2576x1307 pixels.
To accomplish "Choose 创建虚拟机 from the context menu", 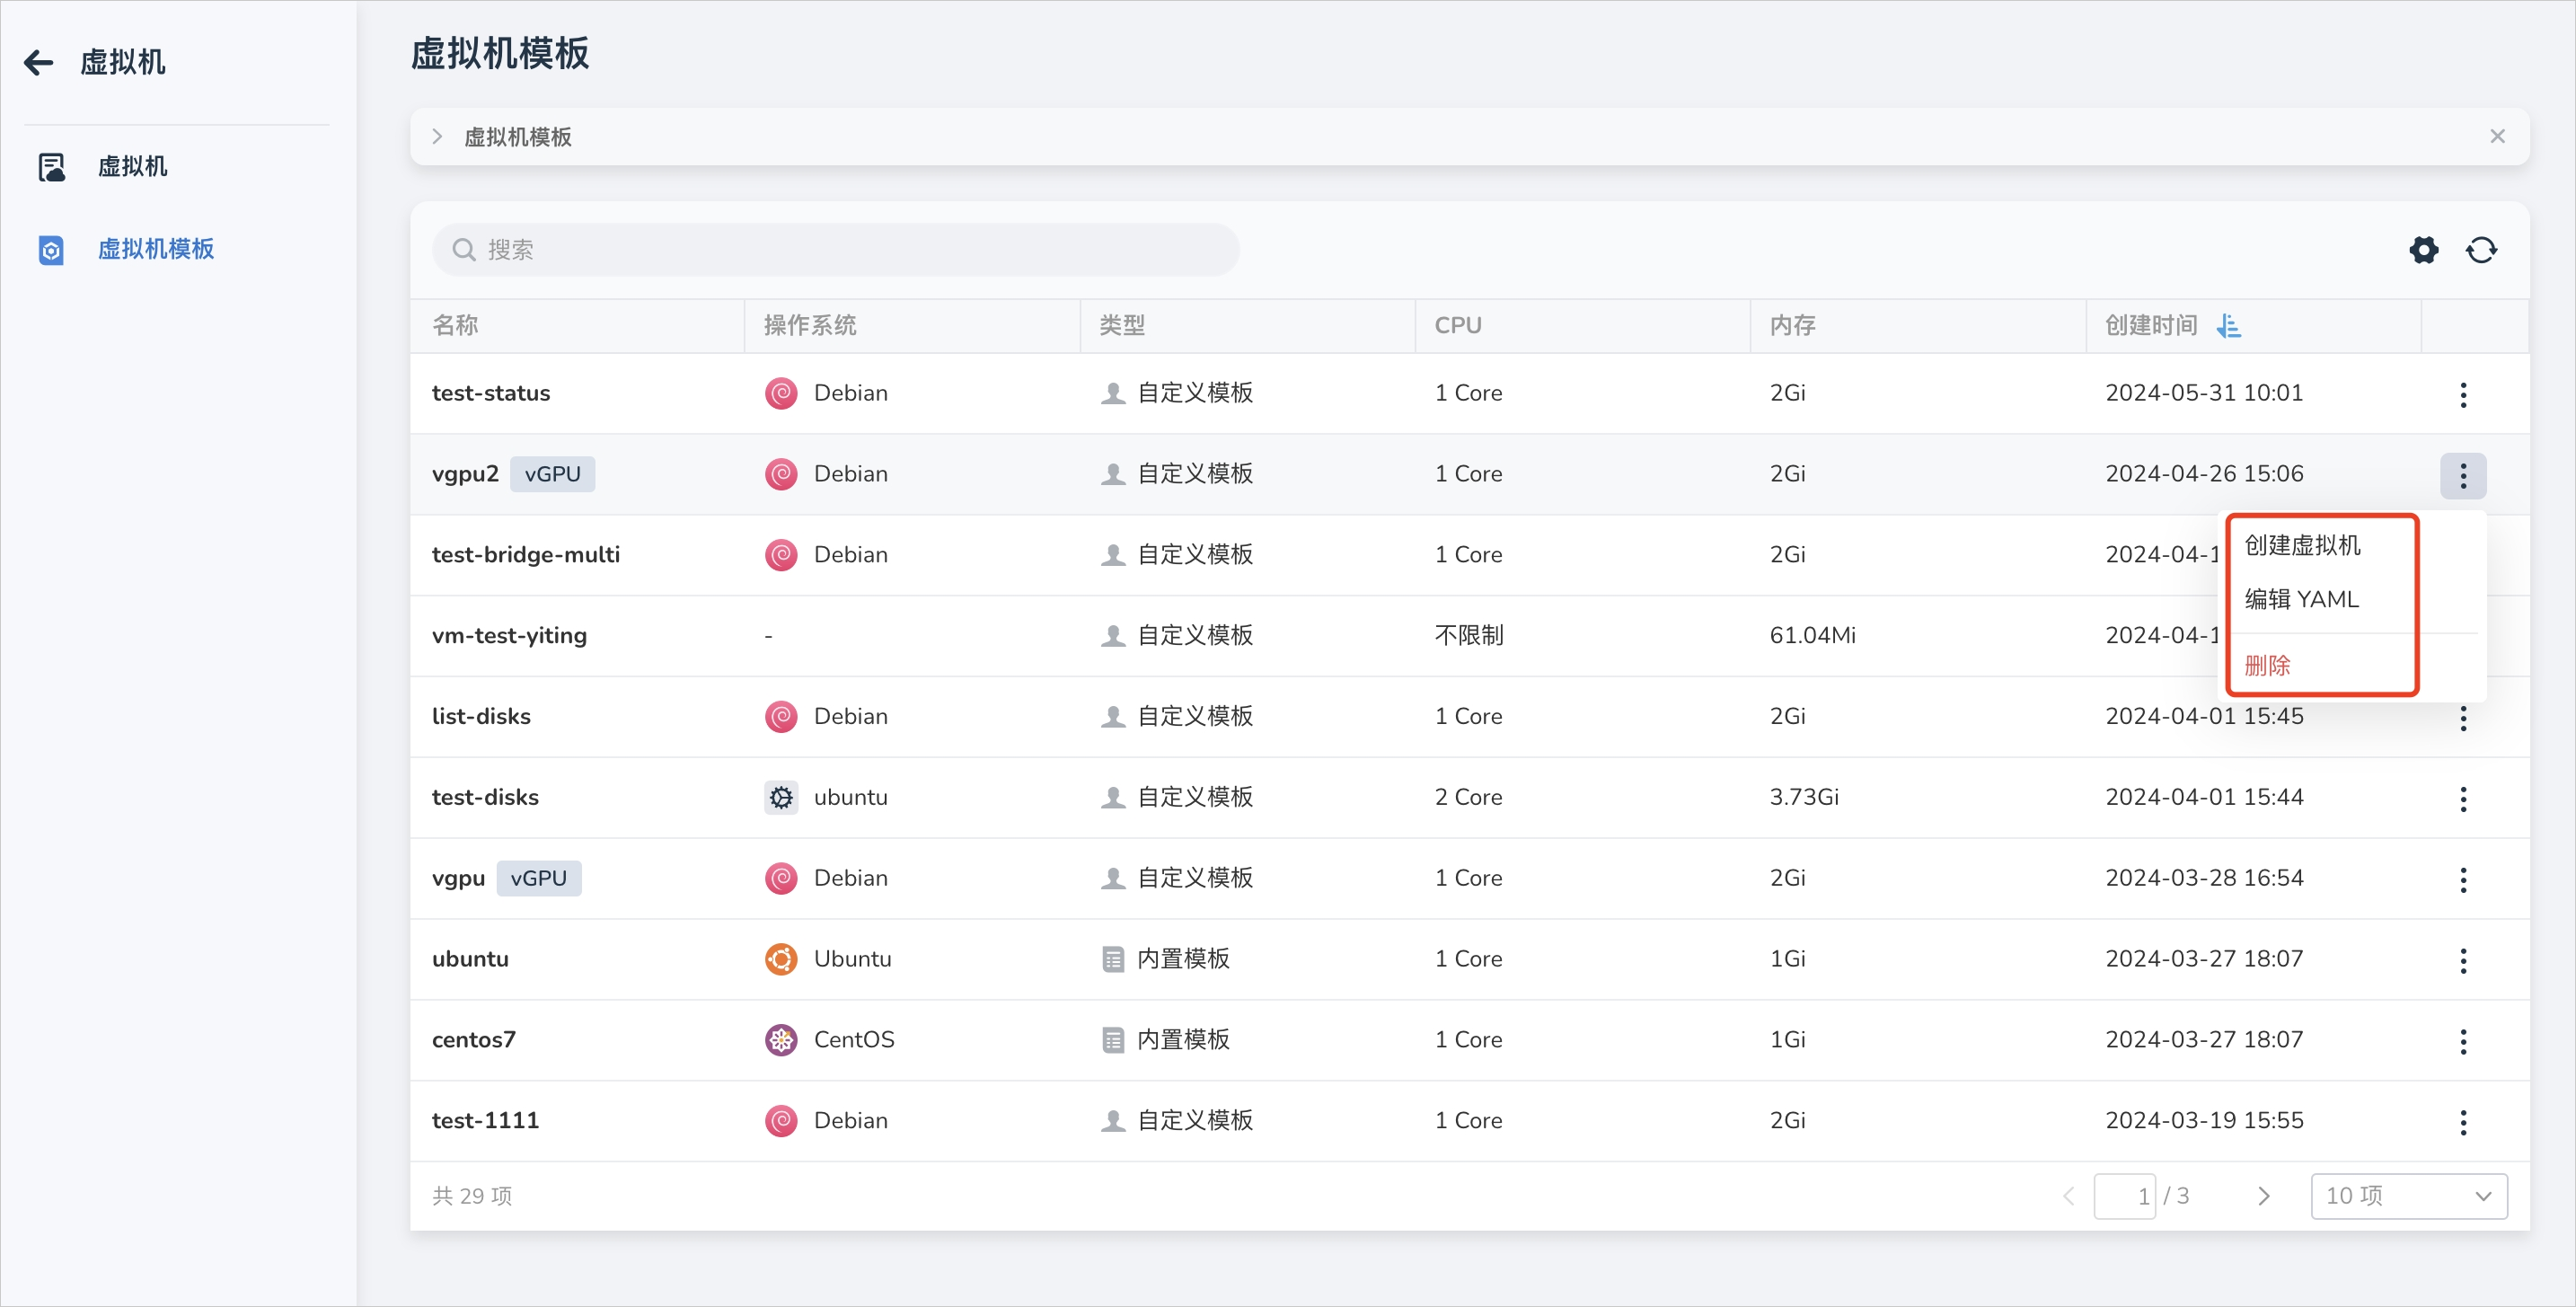I will [2302, 545].
